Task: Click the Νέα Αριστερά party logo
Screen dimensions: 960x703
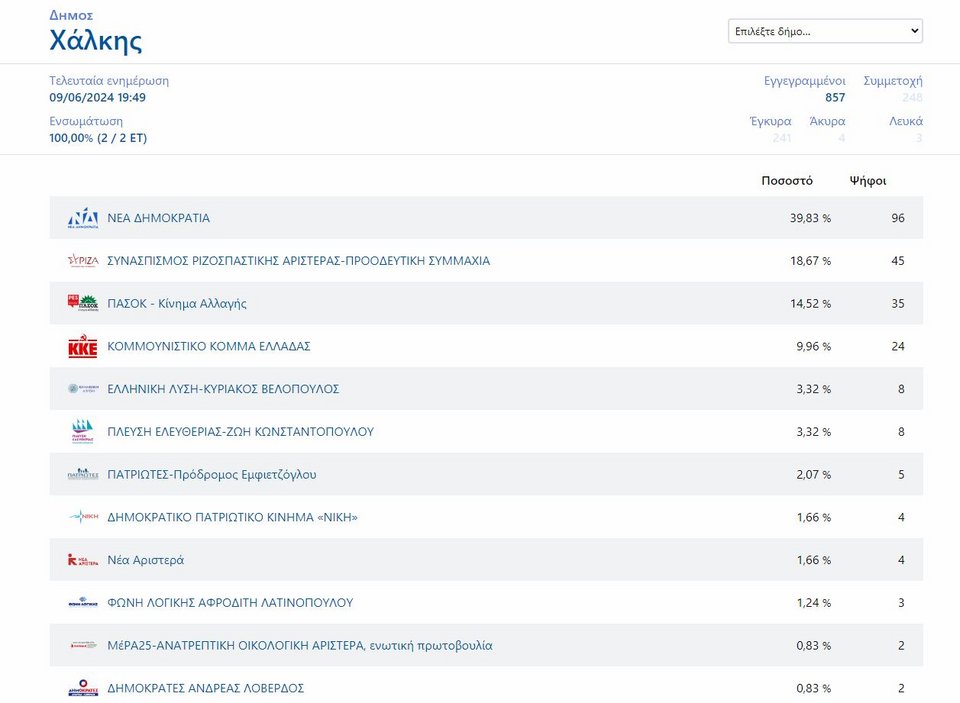Action: pos(83,560)
